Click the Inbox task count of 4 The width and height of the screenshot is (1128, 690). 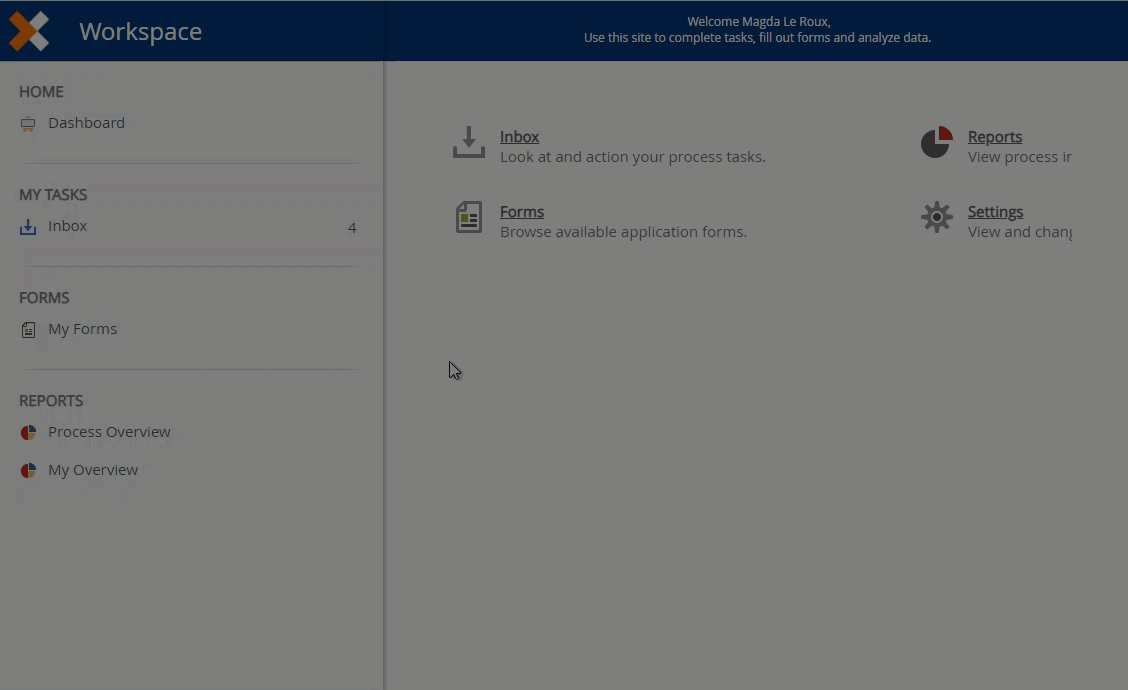(352, 228)
